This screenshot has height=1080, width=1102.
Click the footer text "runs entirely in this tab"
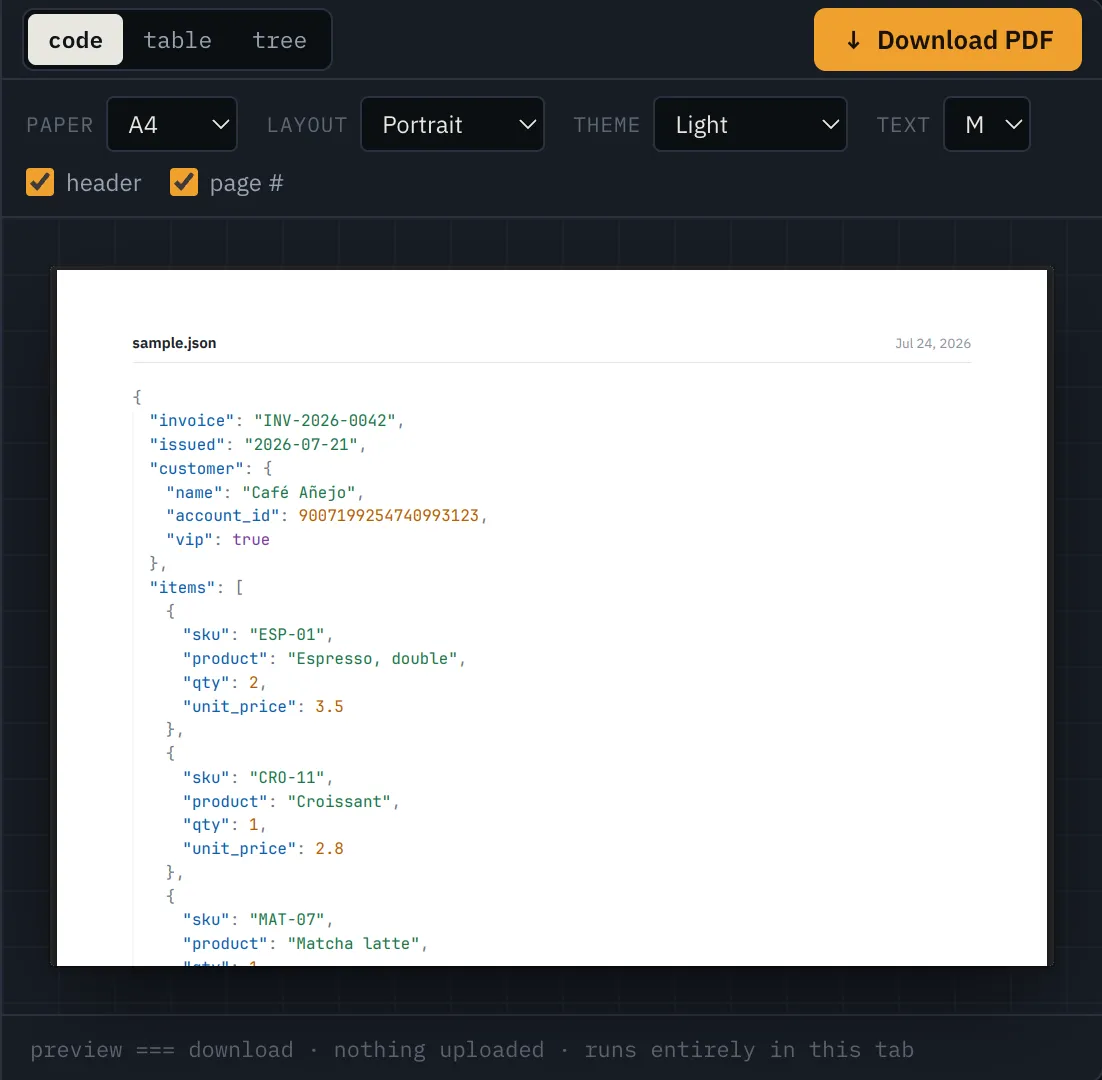coord(749,1050)
